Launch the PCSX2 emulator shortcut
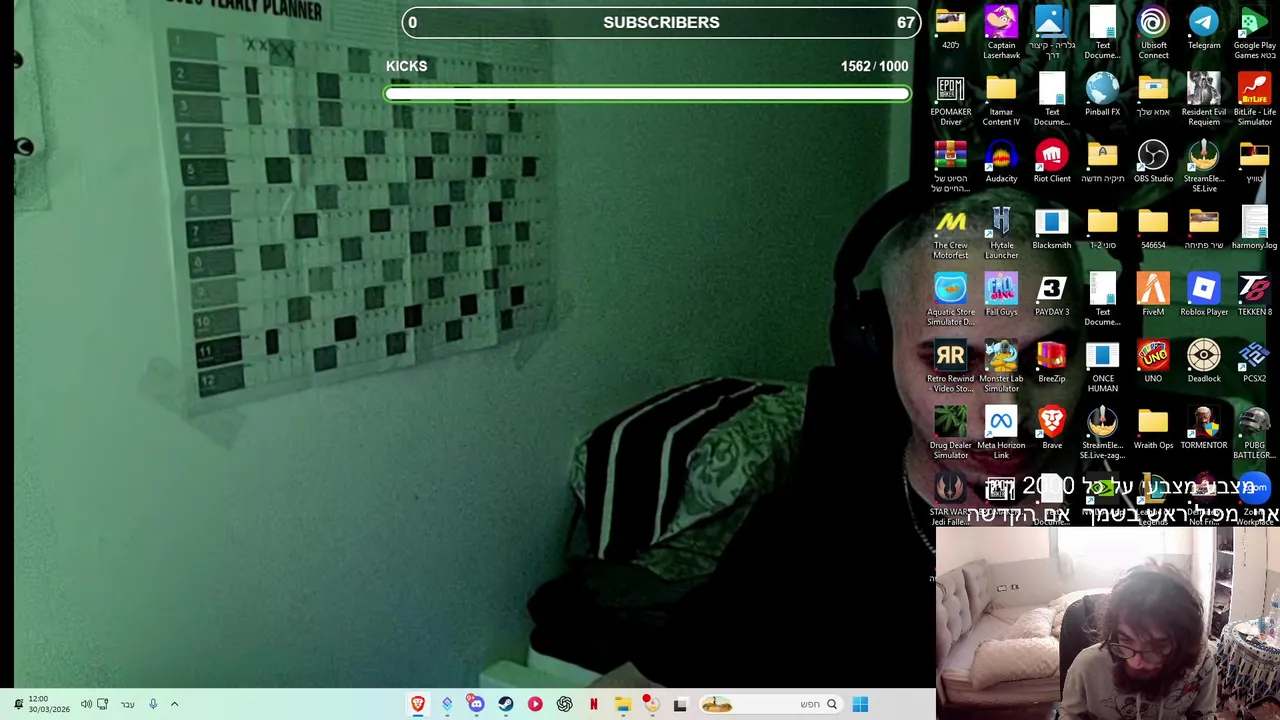The width and height of the screenshot is (1280, 720). point(1254,362)
